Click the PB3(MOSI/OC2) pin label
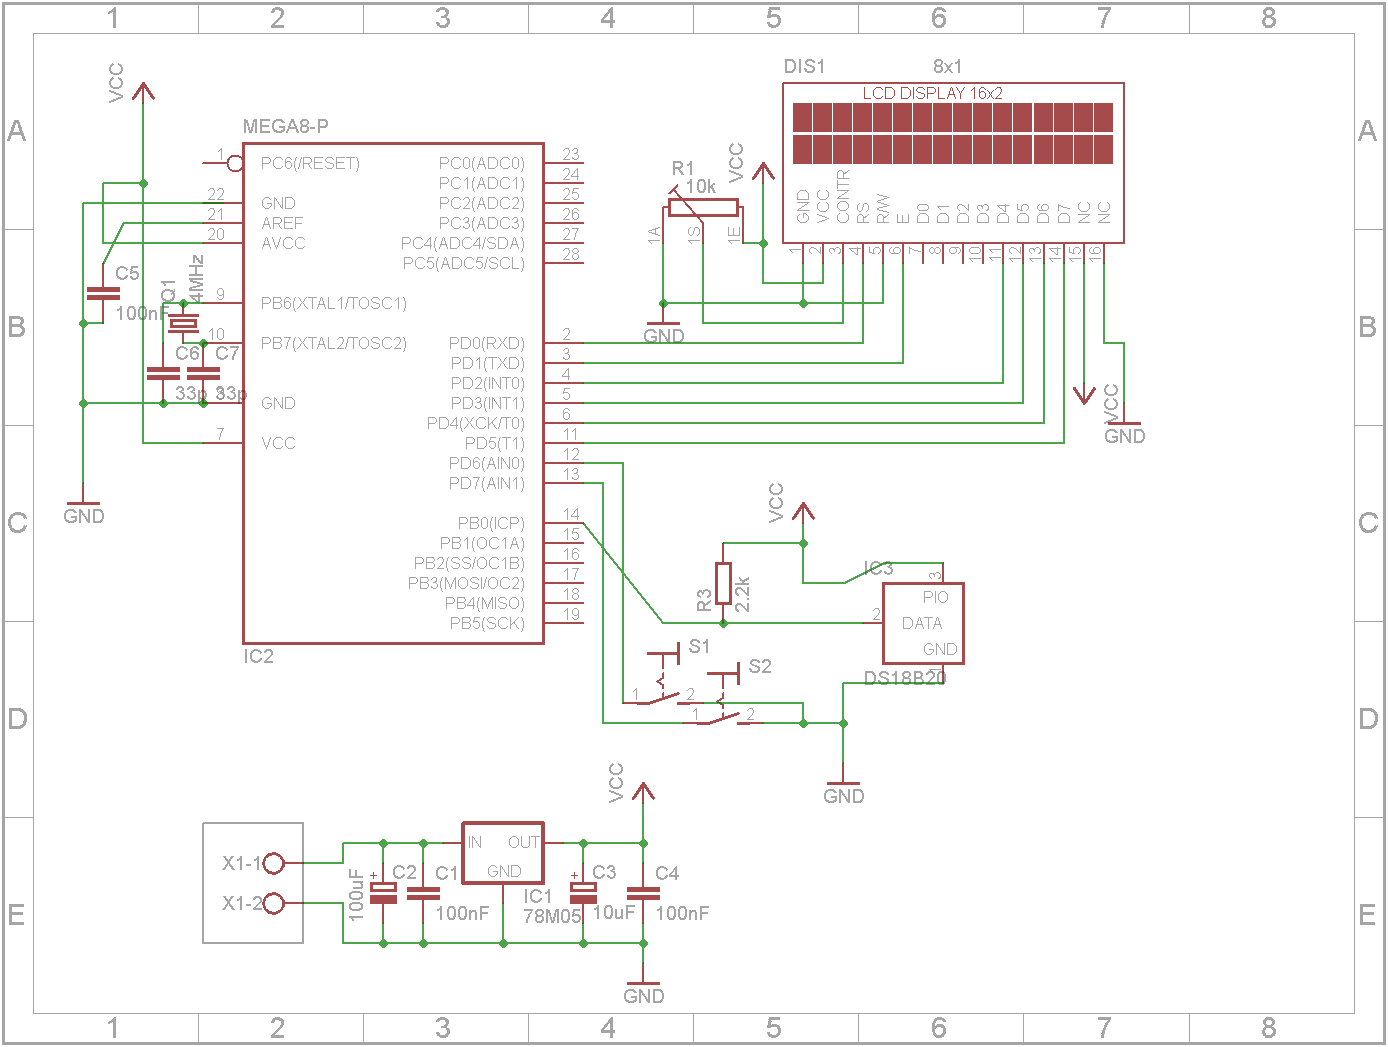The image size is (1388, 1047). (466, 583)
